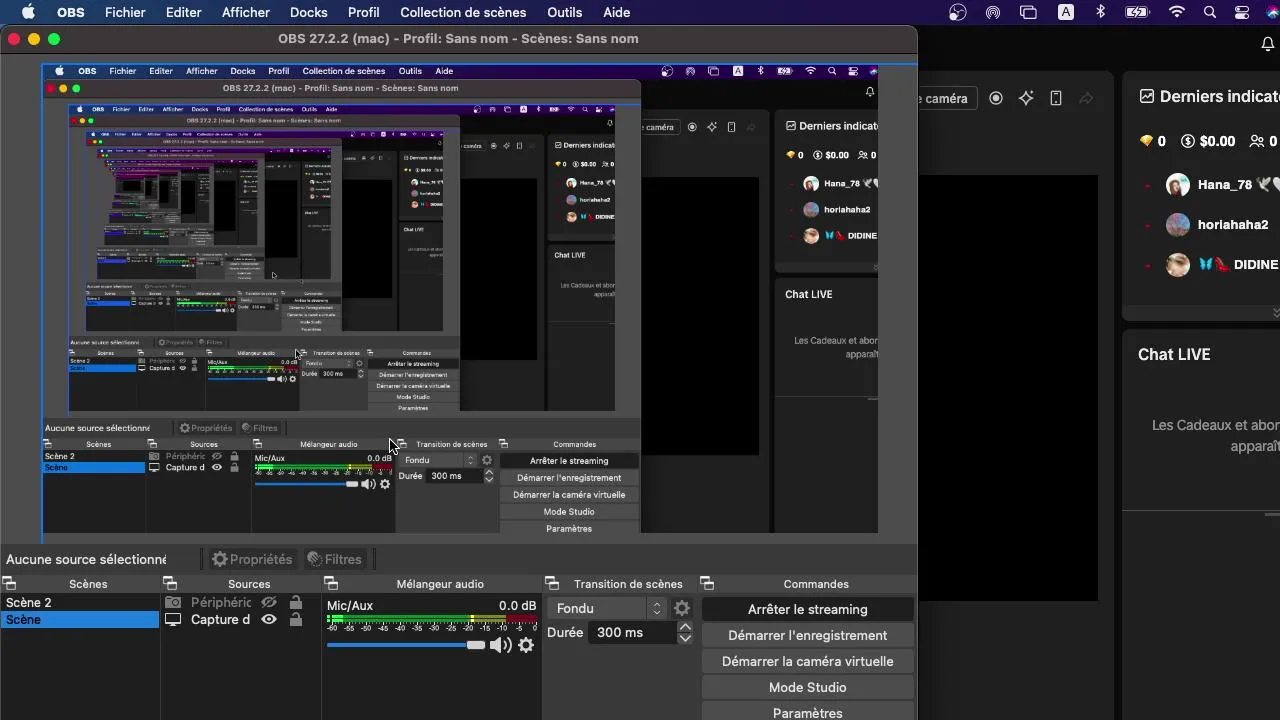Undock the Commandes panel via its icon
The width and height of the screenshot is (1280, 720).
click(707, 584)
